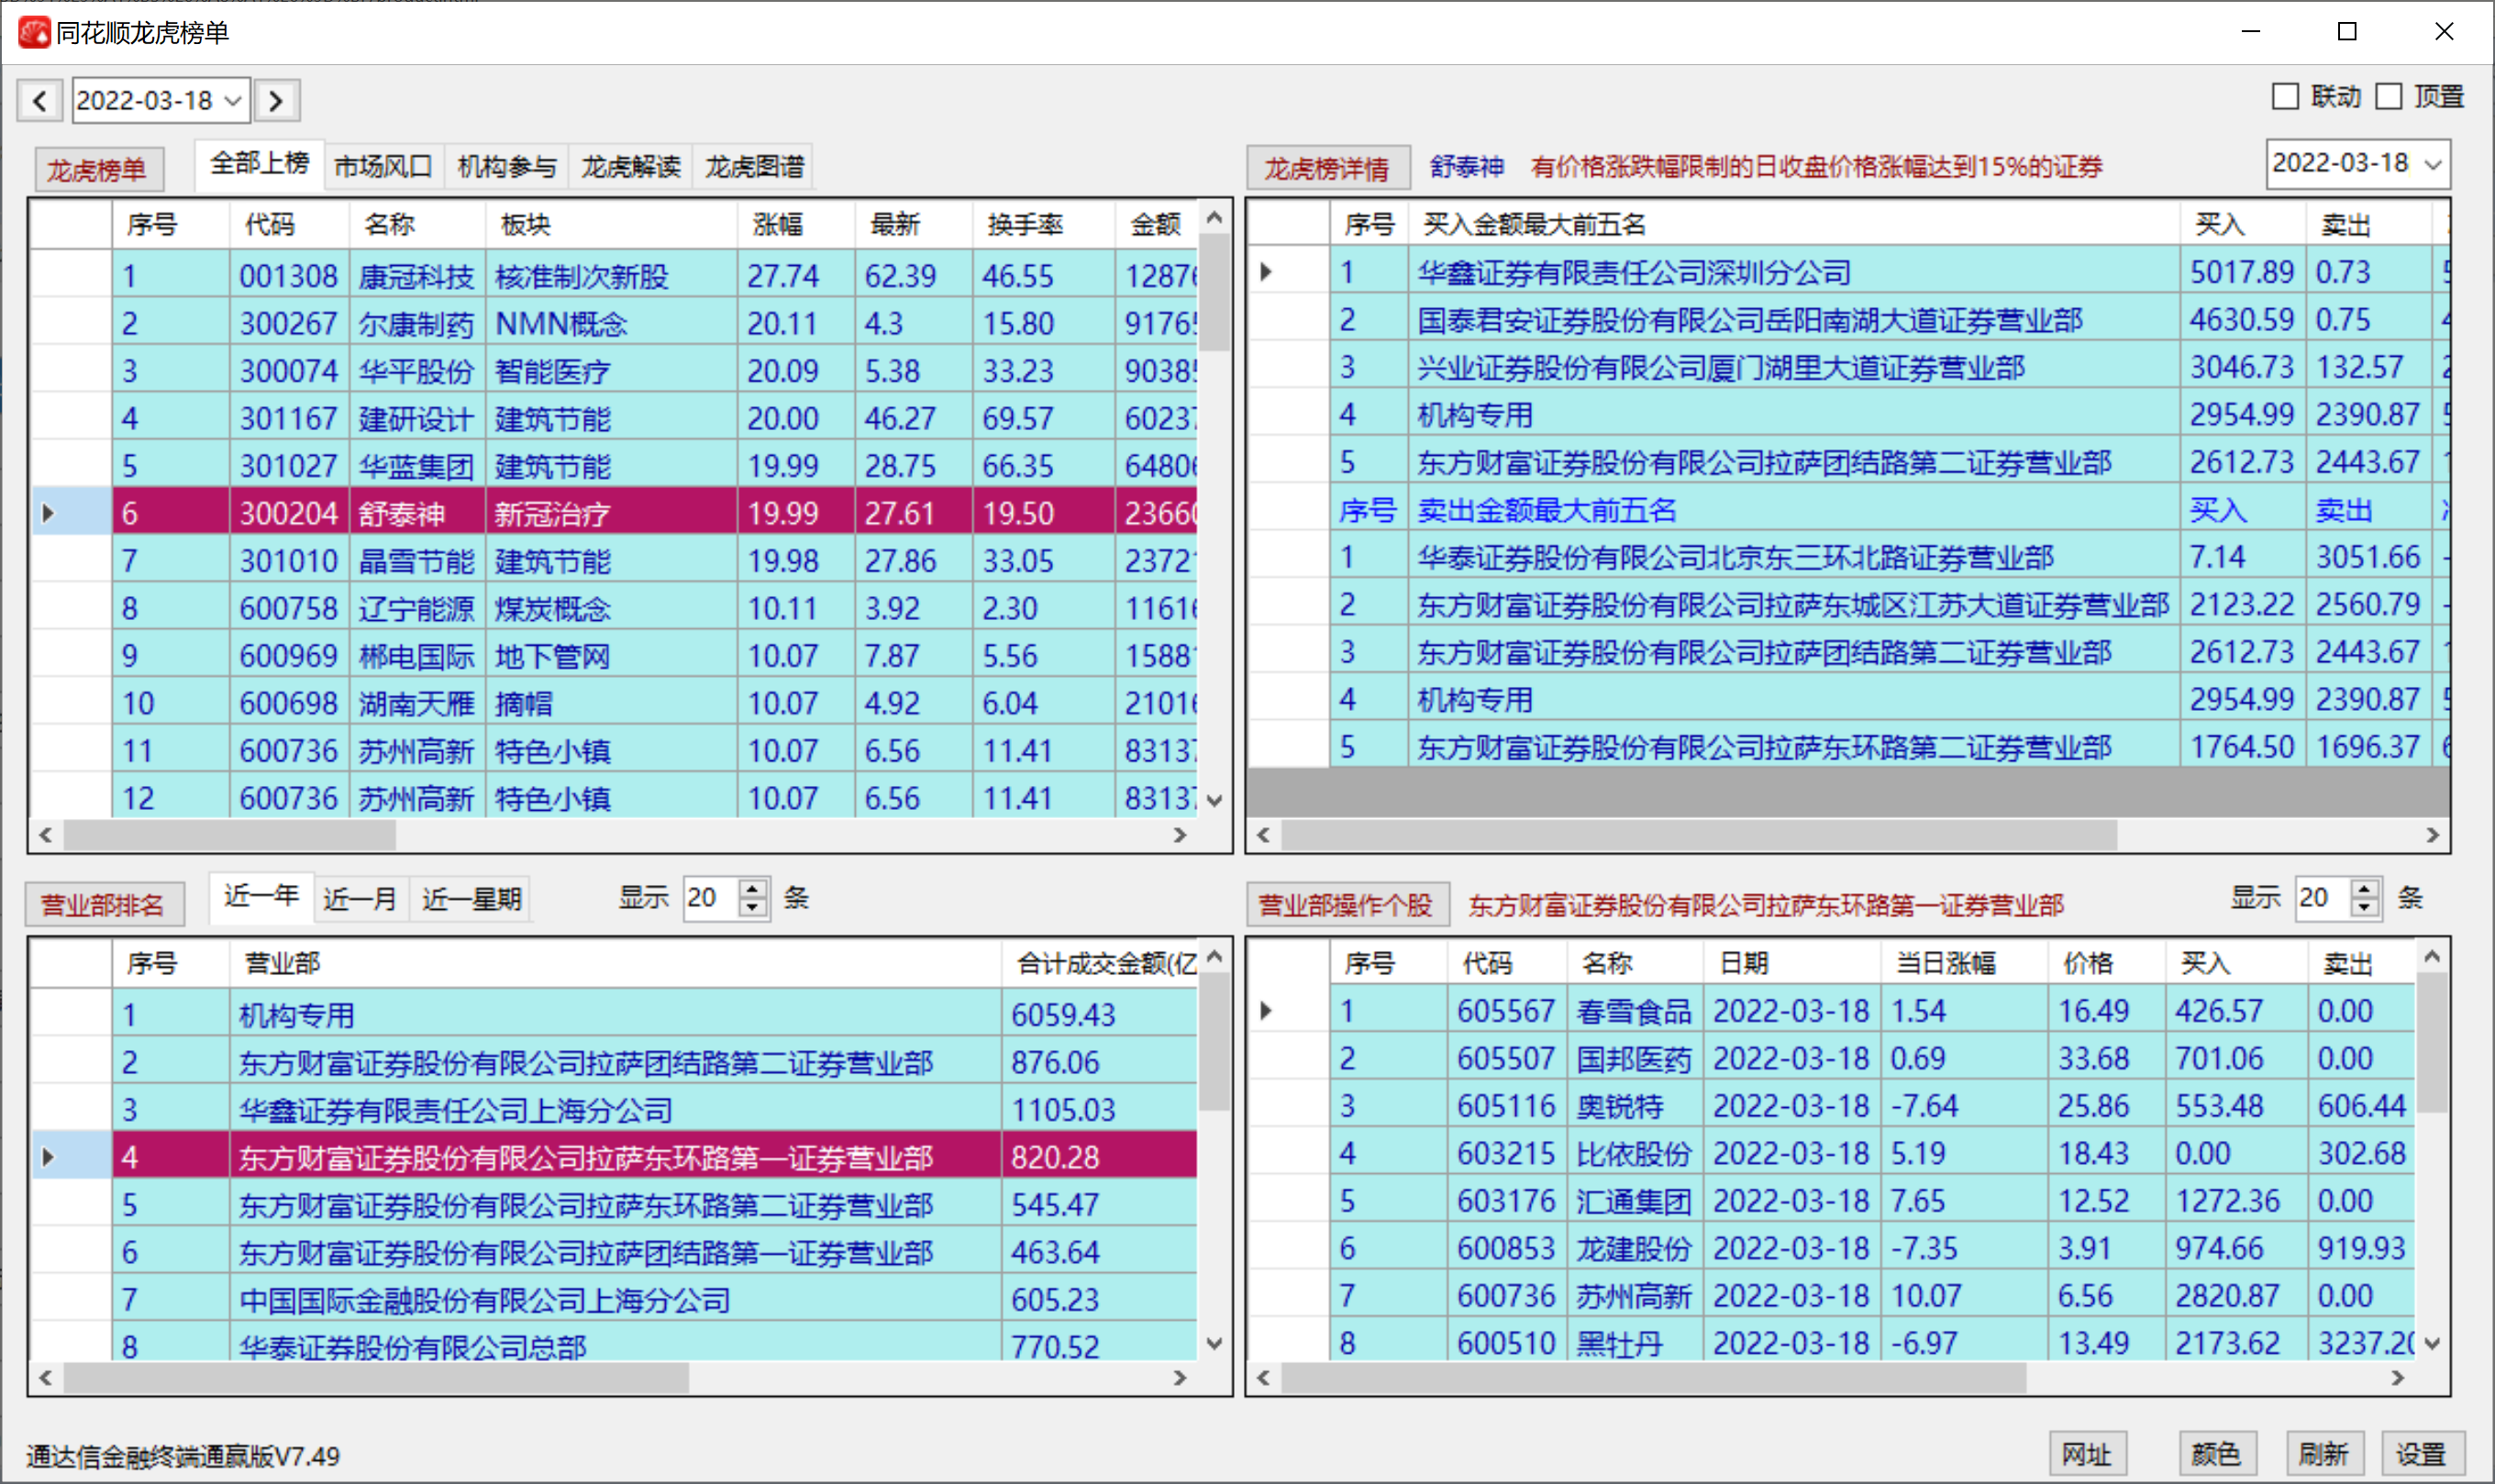Screen dimensions: 2495x1484
Task: Enable the 联动 checkbox
Action: tap(2285, 97)
